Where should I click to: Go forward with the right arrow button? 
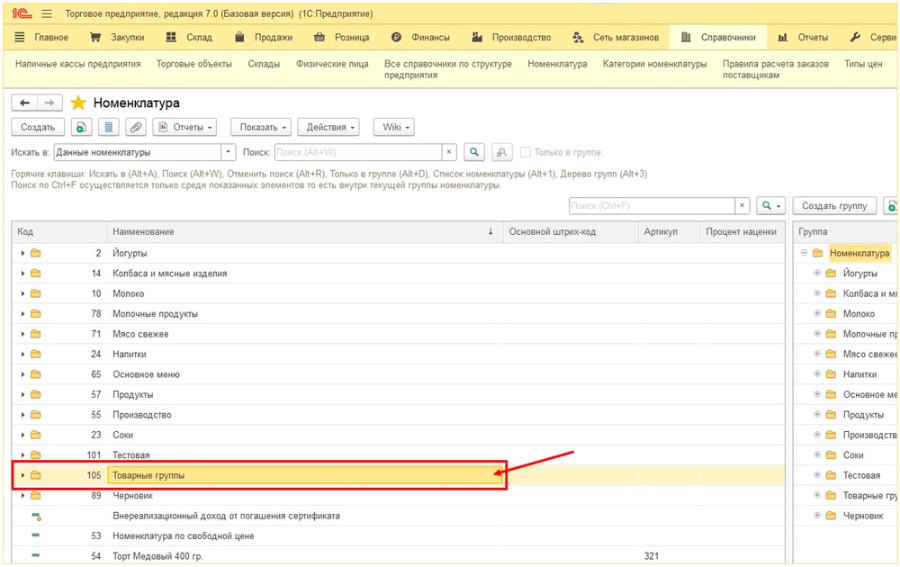click(49, 103)
